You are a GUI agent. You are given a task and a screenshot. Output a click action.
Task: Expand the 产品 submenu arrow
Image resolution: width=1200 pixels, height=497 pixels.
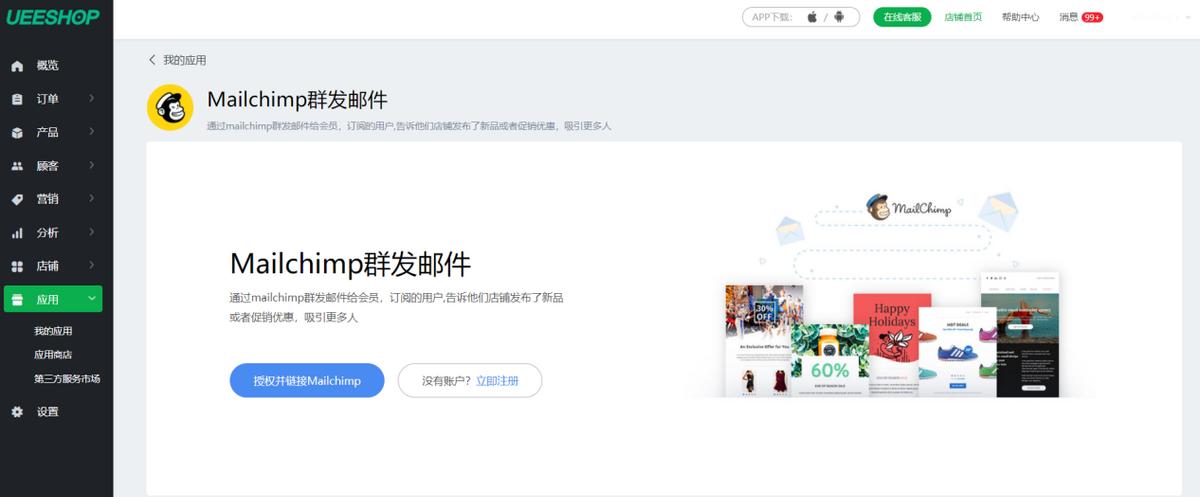pyautogui.click(x=91, y=132)
